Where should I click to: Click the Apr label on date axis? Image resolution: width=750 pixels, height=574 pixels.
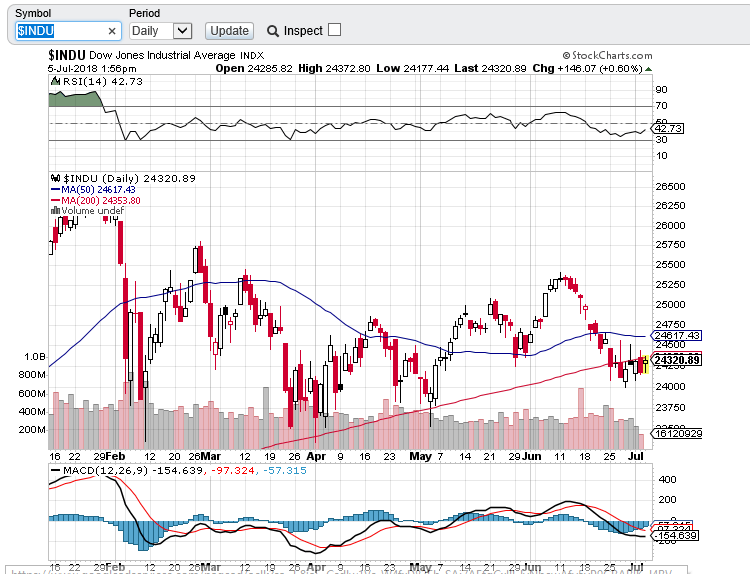[316, 456]
